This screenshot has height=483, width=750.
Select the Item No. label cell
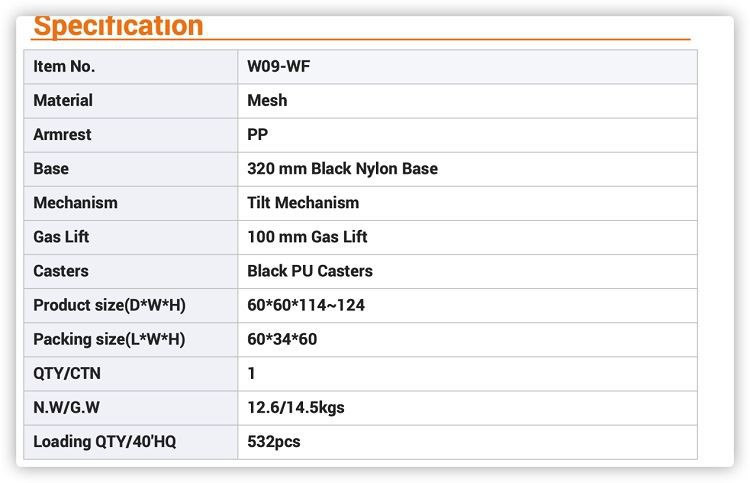tap(64, 67)
